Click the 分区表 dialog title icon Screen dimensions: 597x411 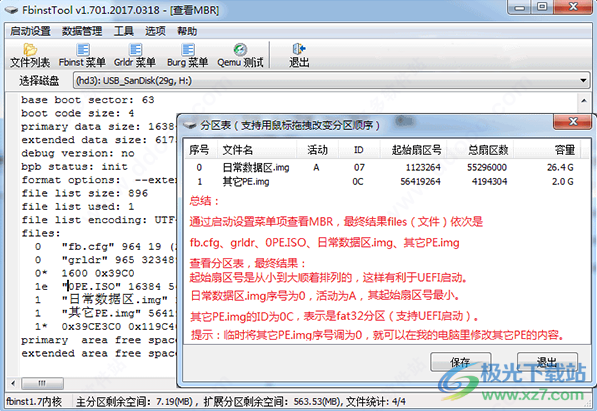pyautogui.click(x=190, y=125)
